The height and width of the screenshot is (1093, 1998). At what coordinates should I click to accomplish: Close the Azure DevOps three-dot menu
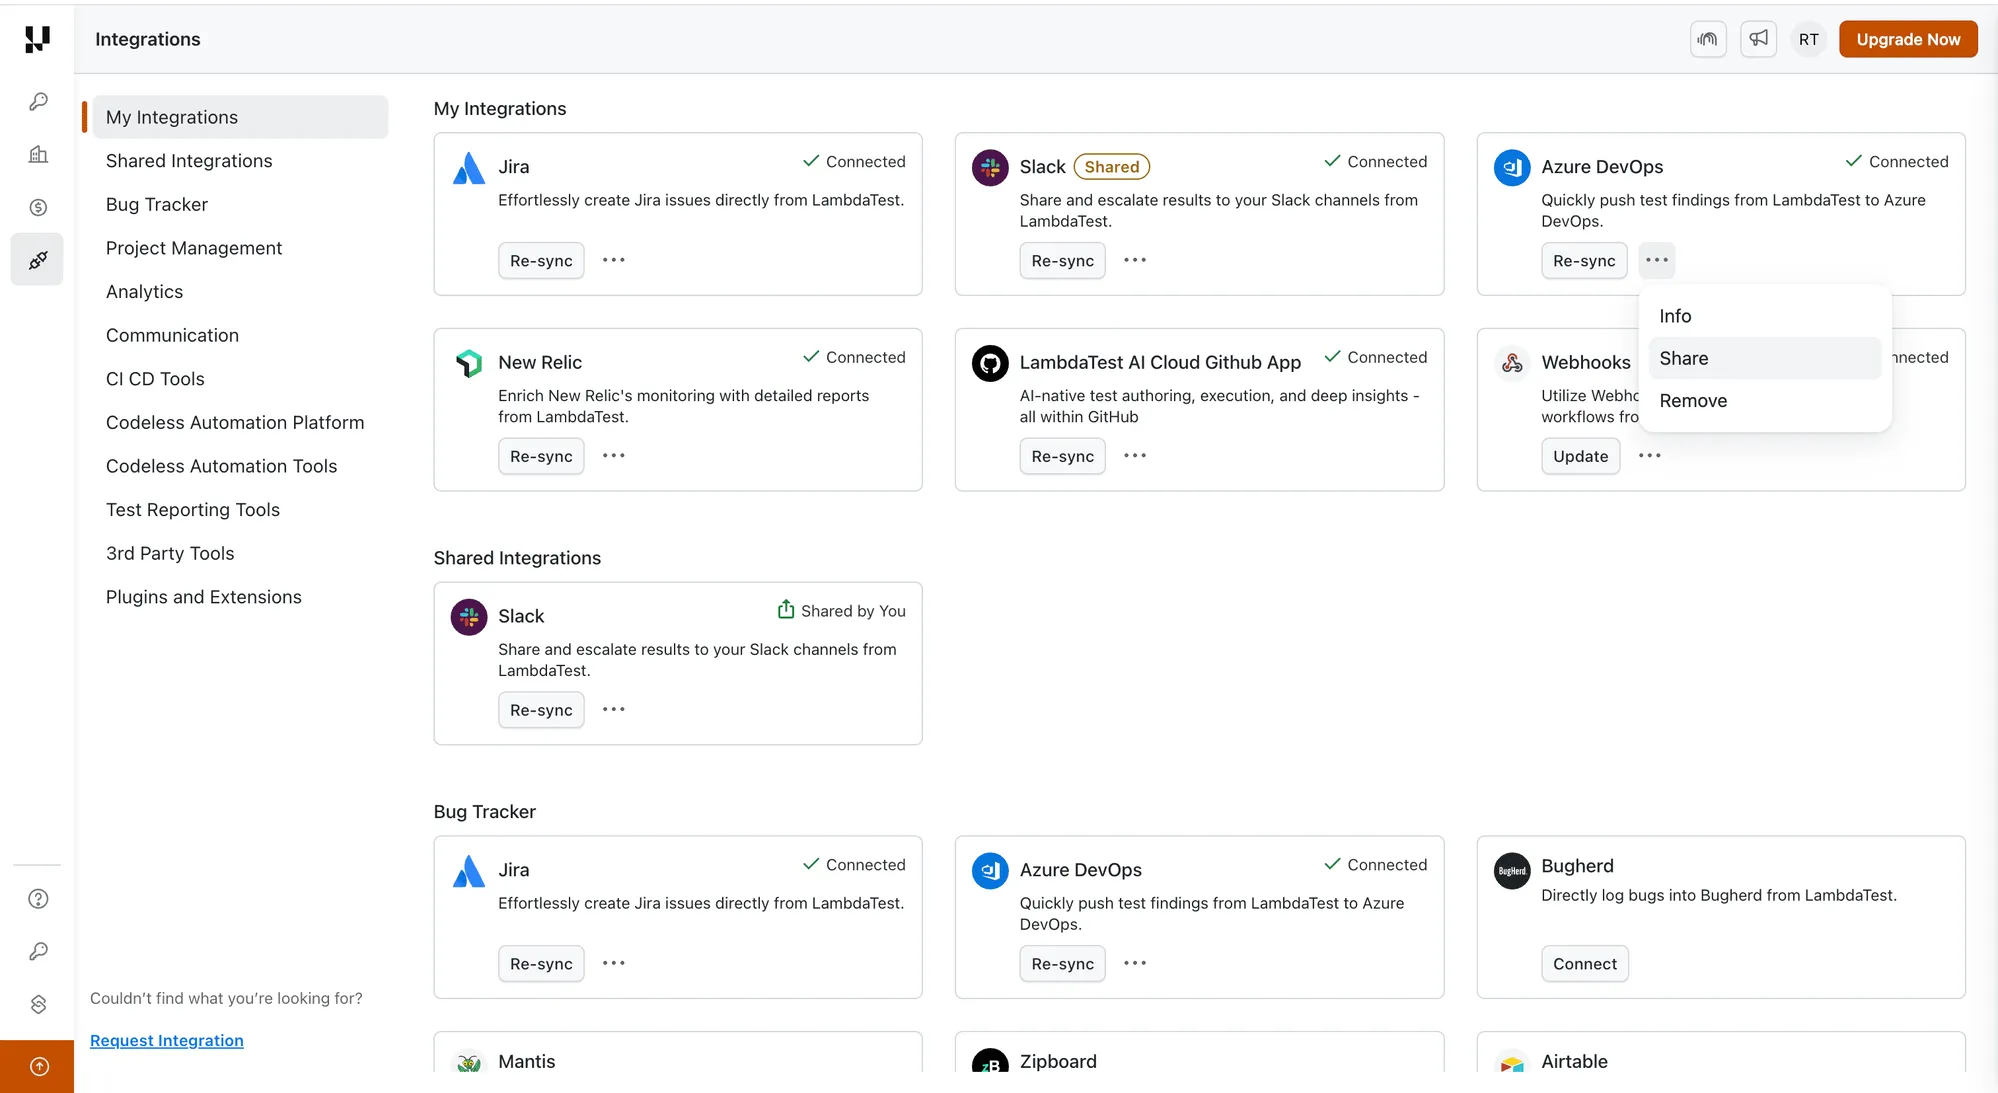[x=1657, y=260]
